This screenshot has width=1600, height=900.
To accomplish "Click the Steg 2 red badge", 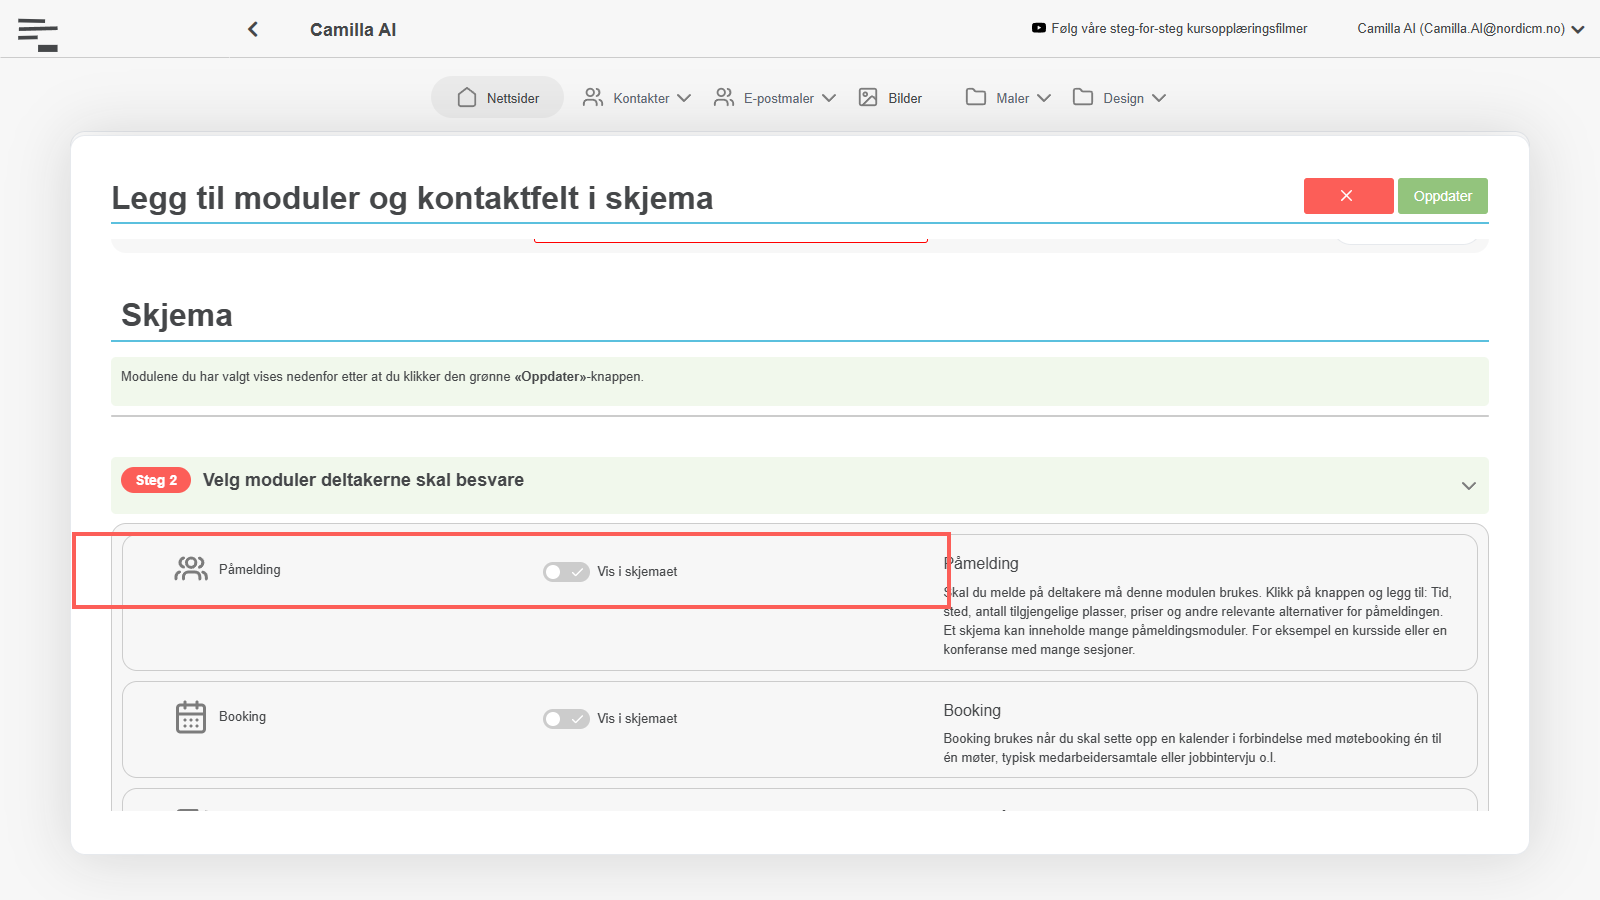I will tap(156, 480).
